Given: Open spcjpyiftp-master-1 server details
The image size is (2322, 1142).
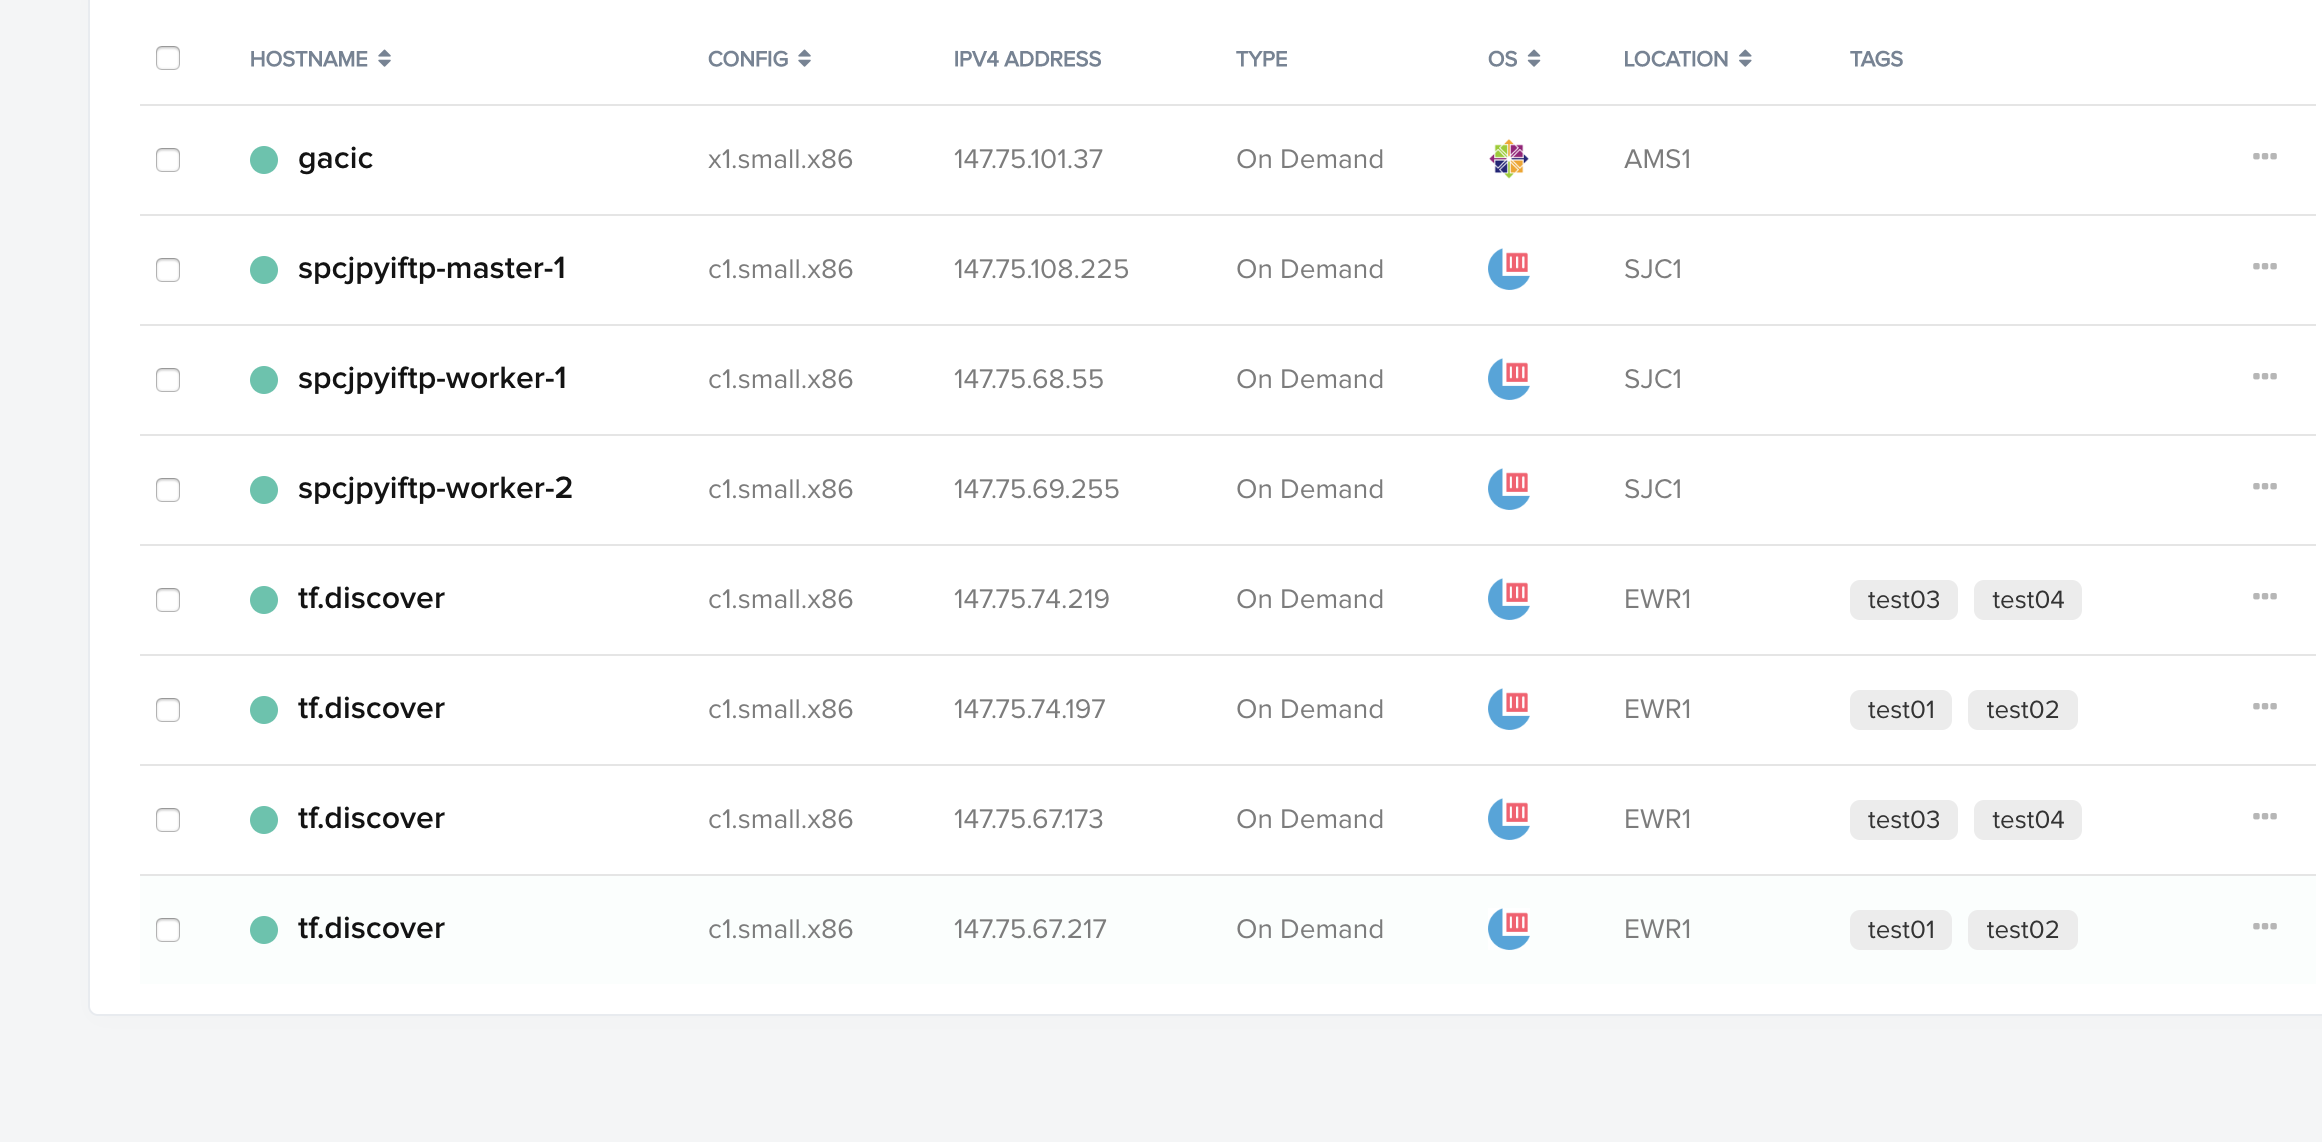Looking at the screenshot, I should [431, 269].
